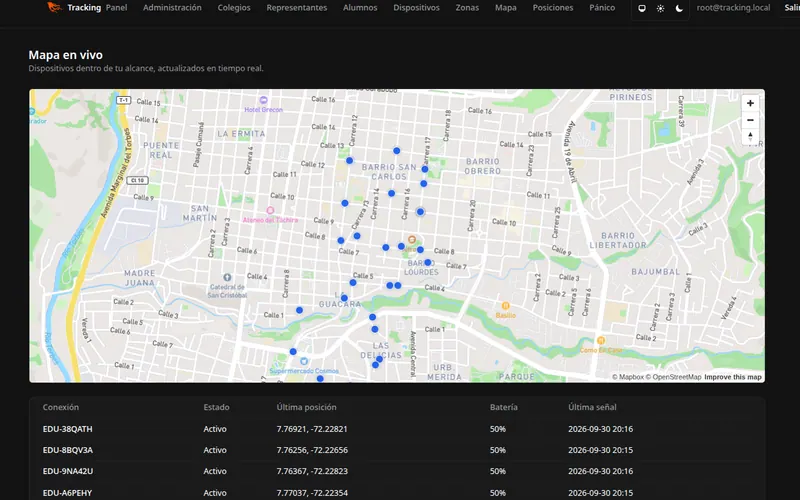Reset map bearing with compass button
The width and height of the screenshot is (800, 500).
750,136
